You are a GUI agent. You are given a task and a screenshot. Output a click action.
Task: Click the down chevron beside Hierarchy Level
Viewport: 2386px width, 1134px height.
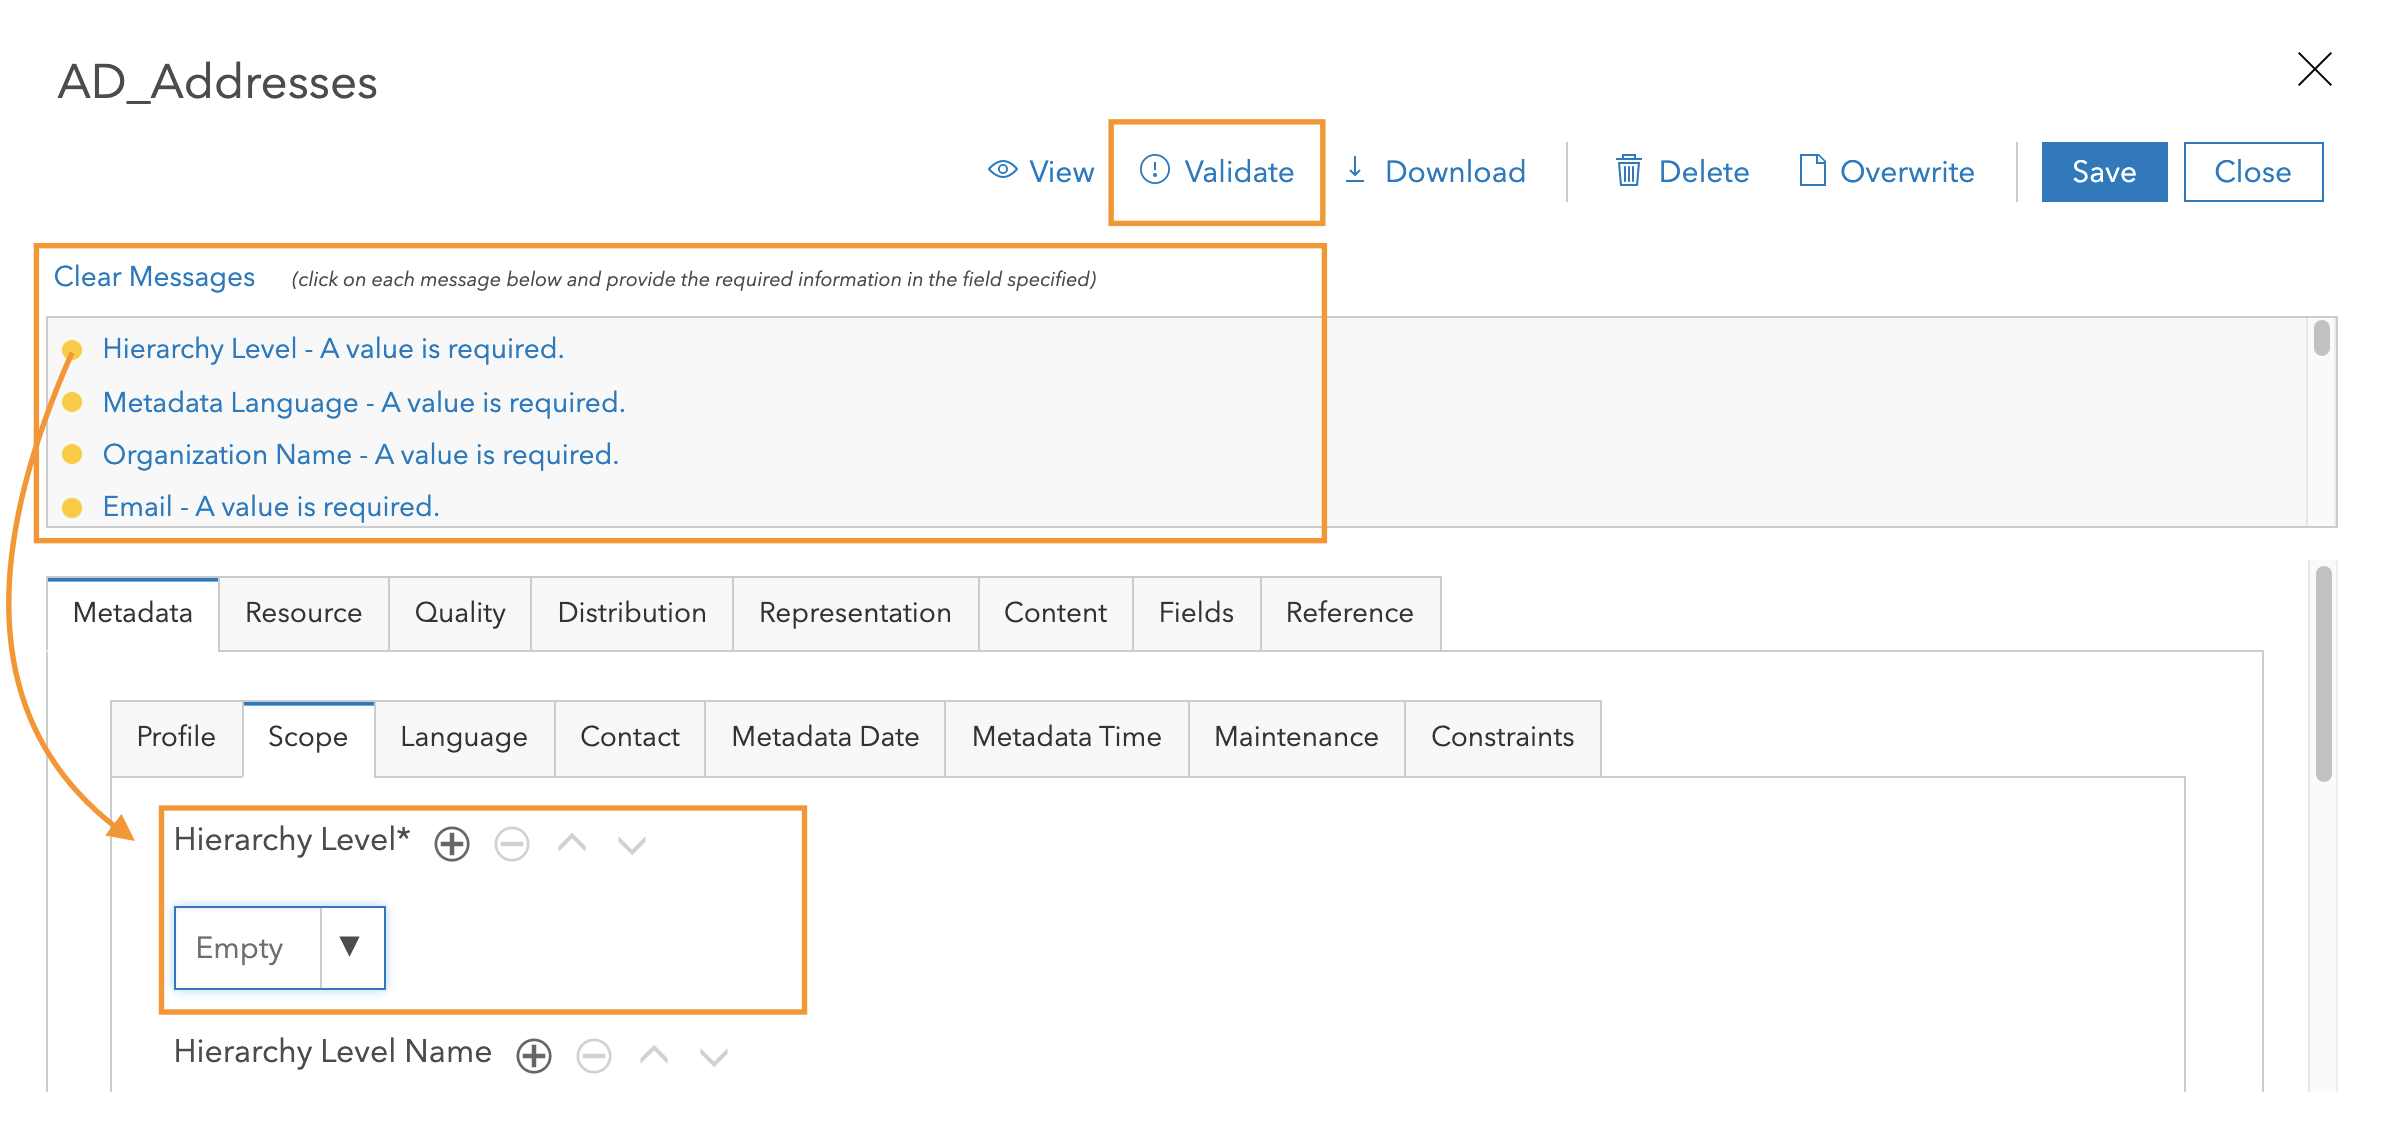631,845
